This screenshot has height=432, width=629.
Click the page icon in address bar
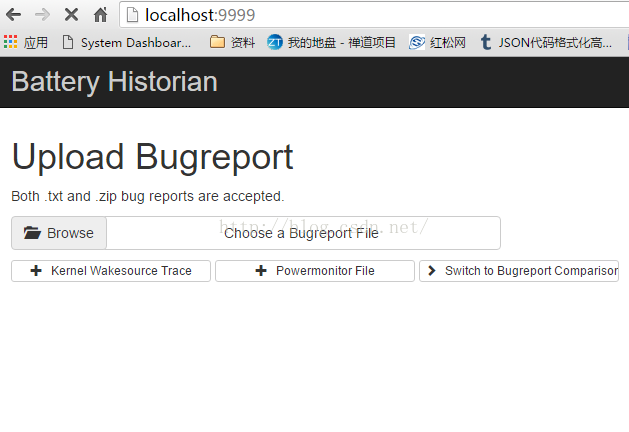132,15
